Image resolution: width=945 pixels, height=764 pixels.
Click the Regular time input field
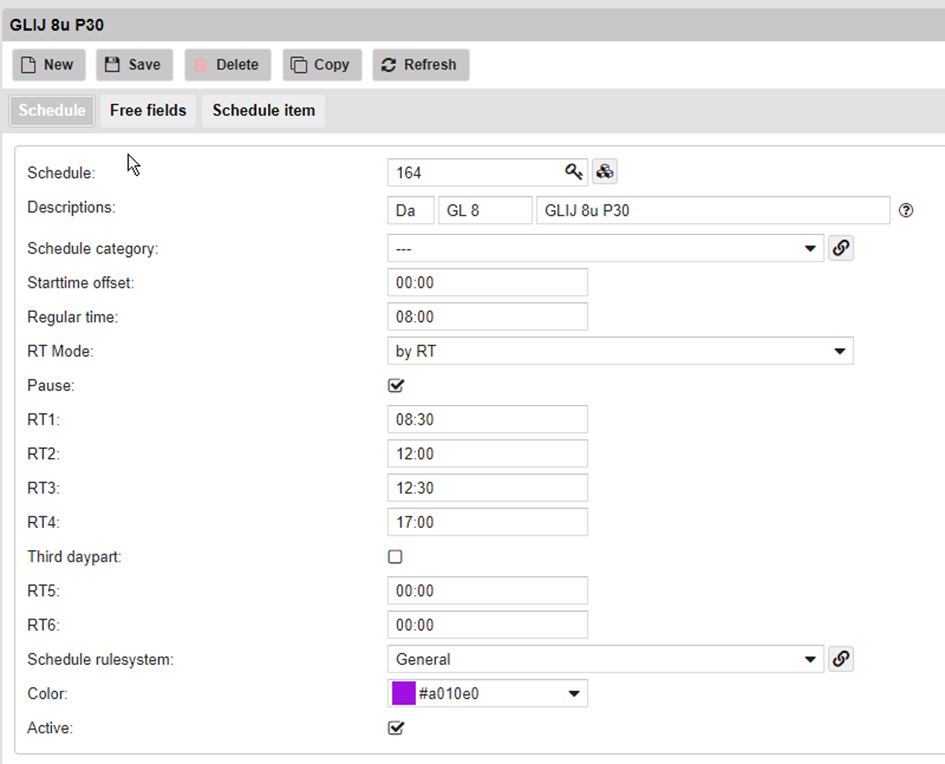(487, 317)
